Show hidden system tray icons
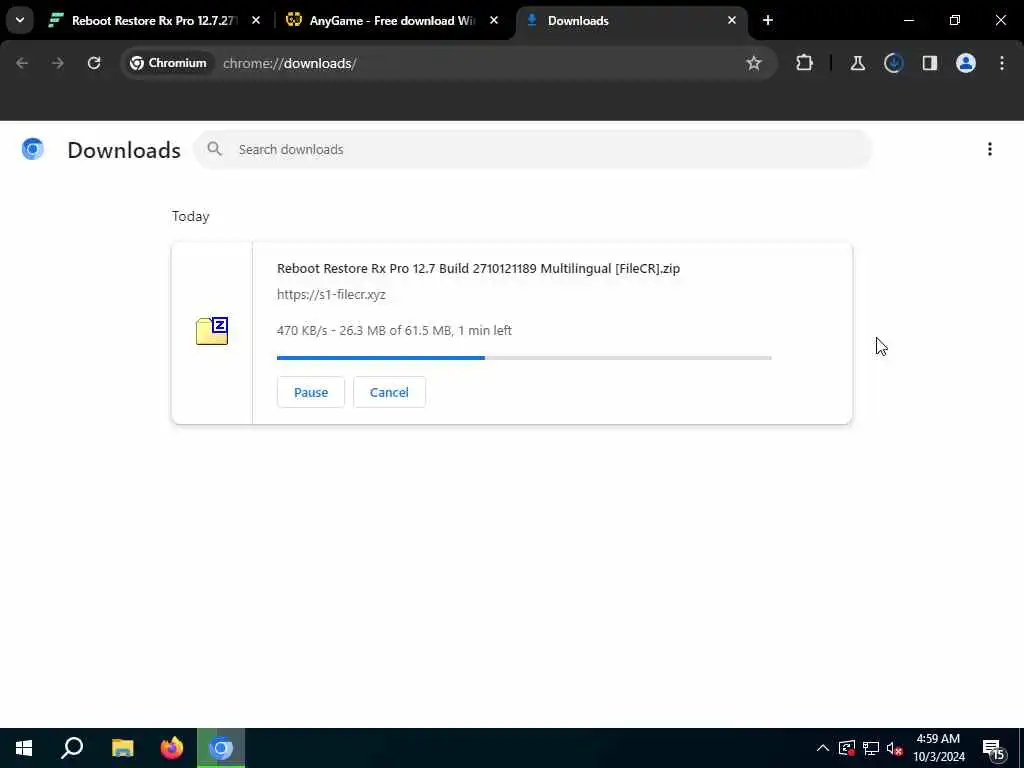This screenshot has height=768, width=1024. coord(823,748)
